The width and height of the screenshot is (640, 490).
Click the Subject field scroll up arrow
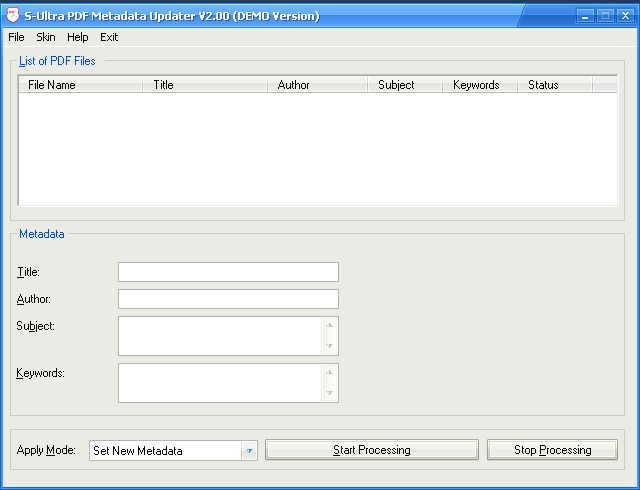pyautogui.click(x=329, y=325)
